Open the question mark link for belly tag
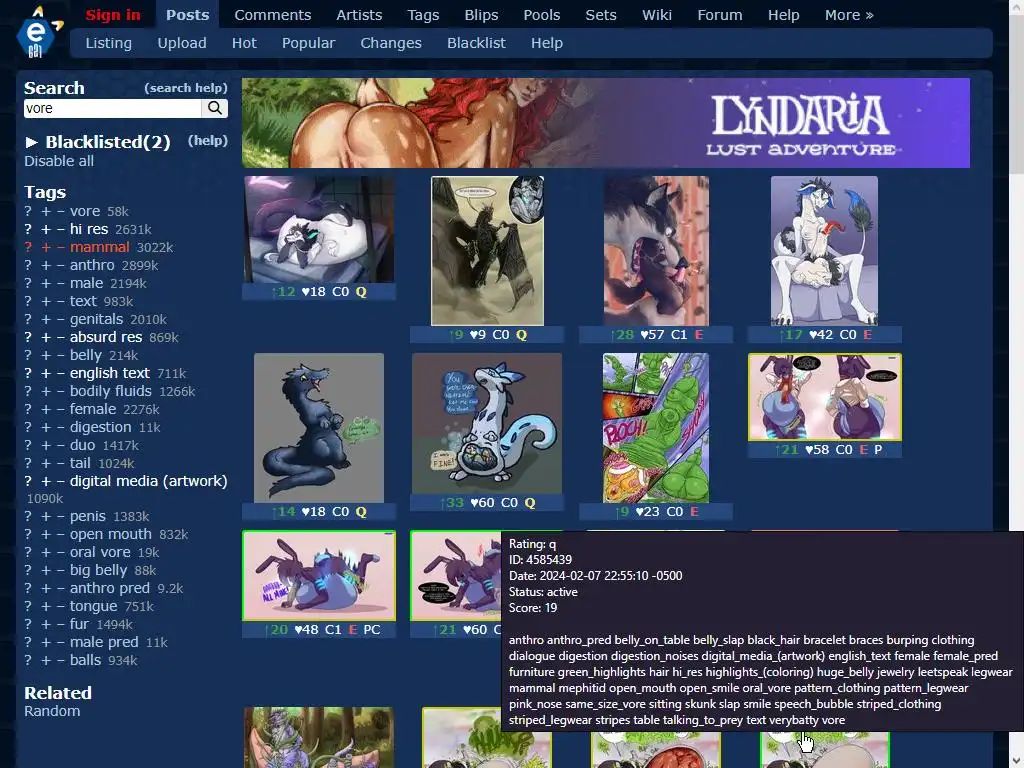Image resolution: width=1024 pixels, height=768 pixels. point(28,355)
